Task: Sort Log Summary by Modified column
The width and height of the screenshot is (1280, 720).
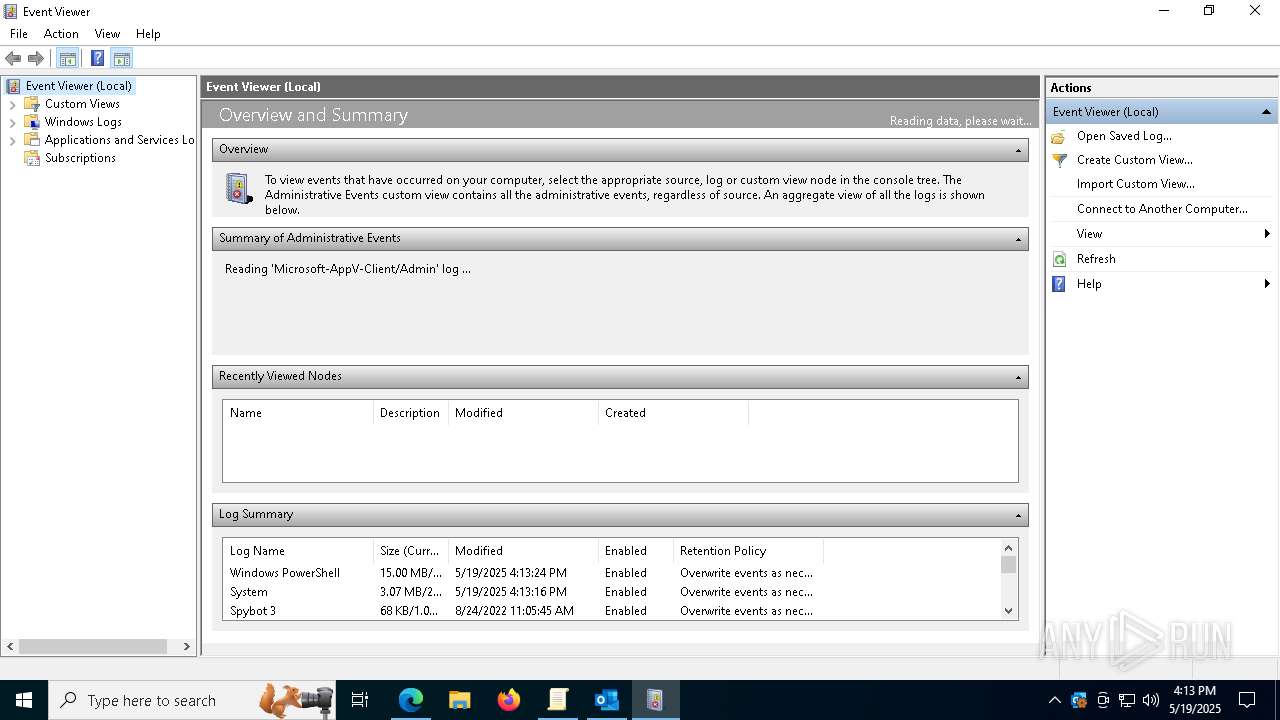Action: 523,551
